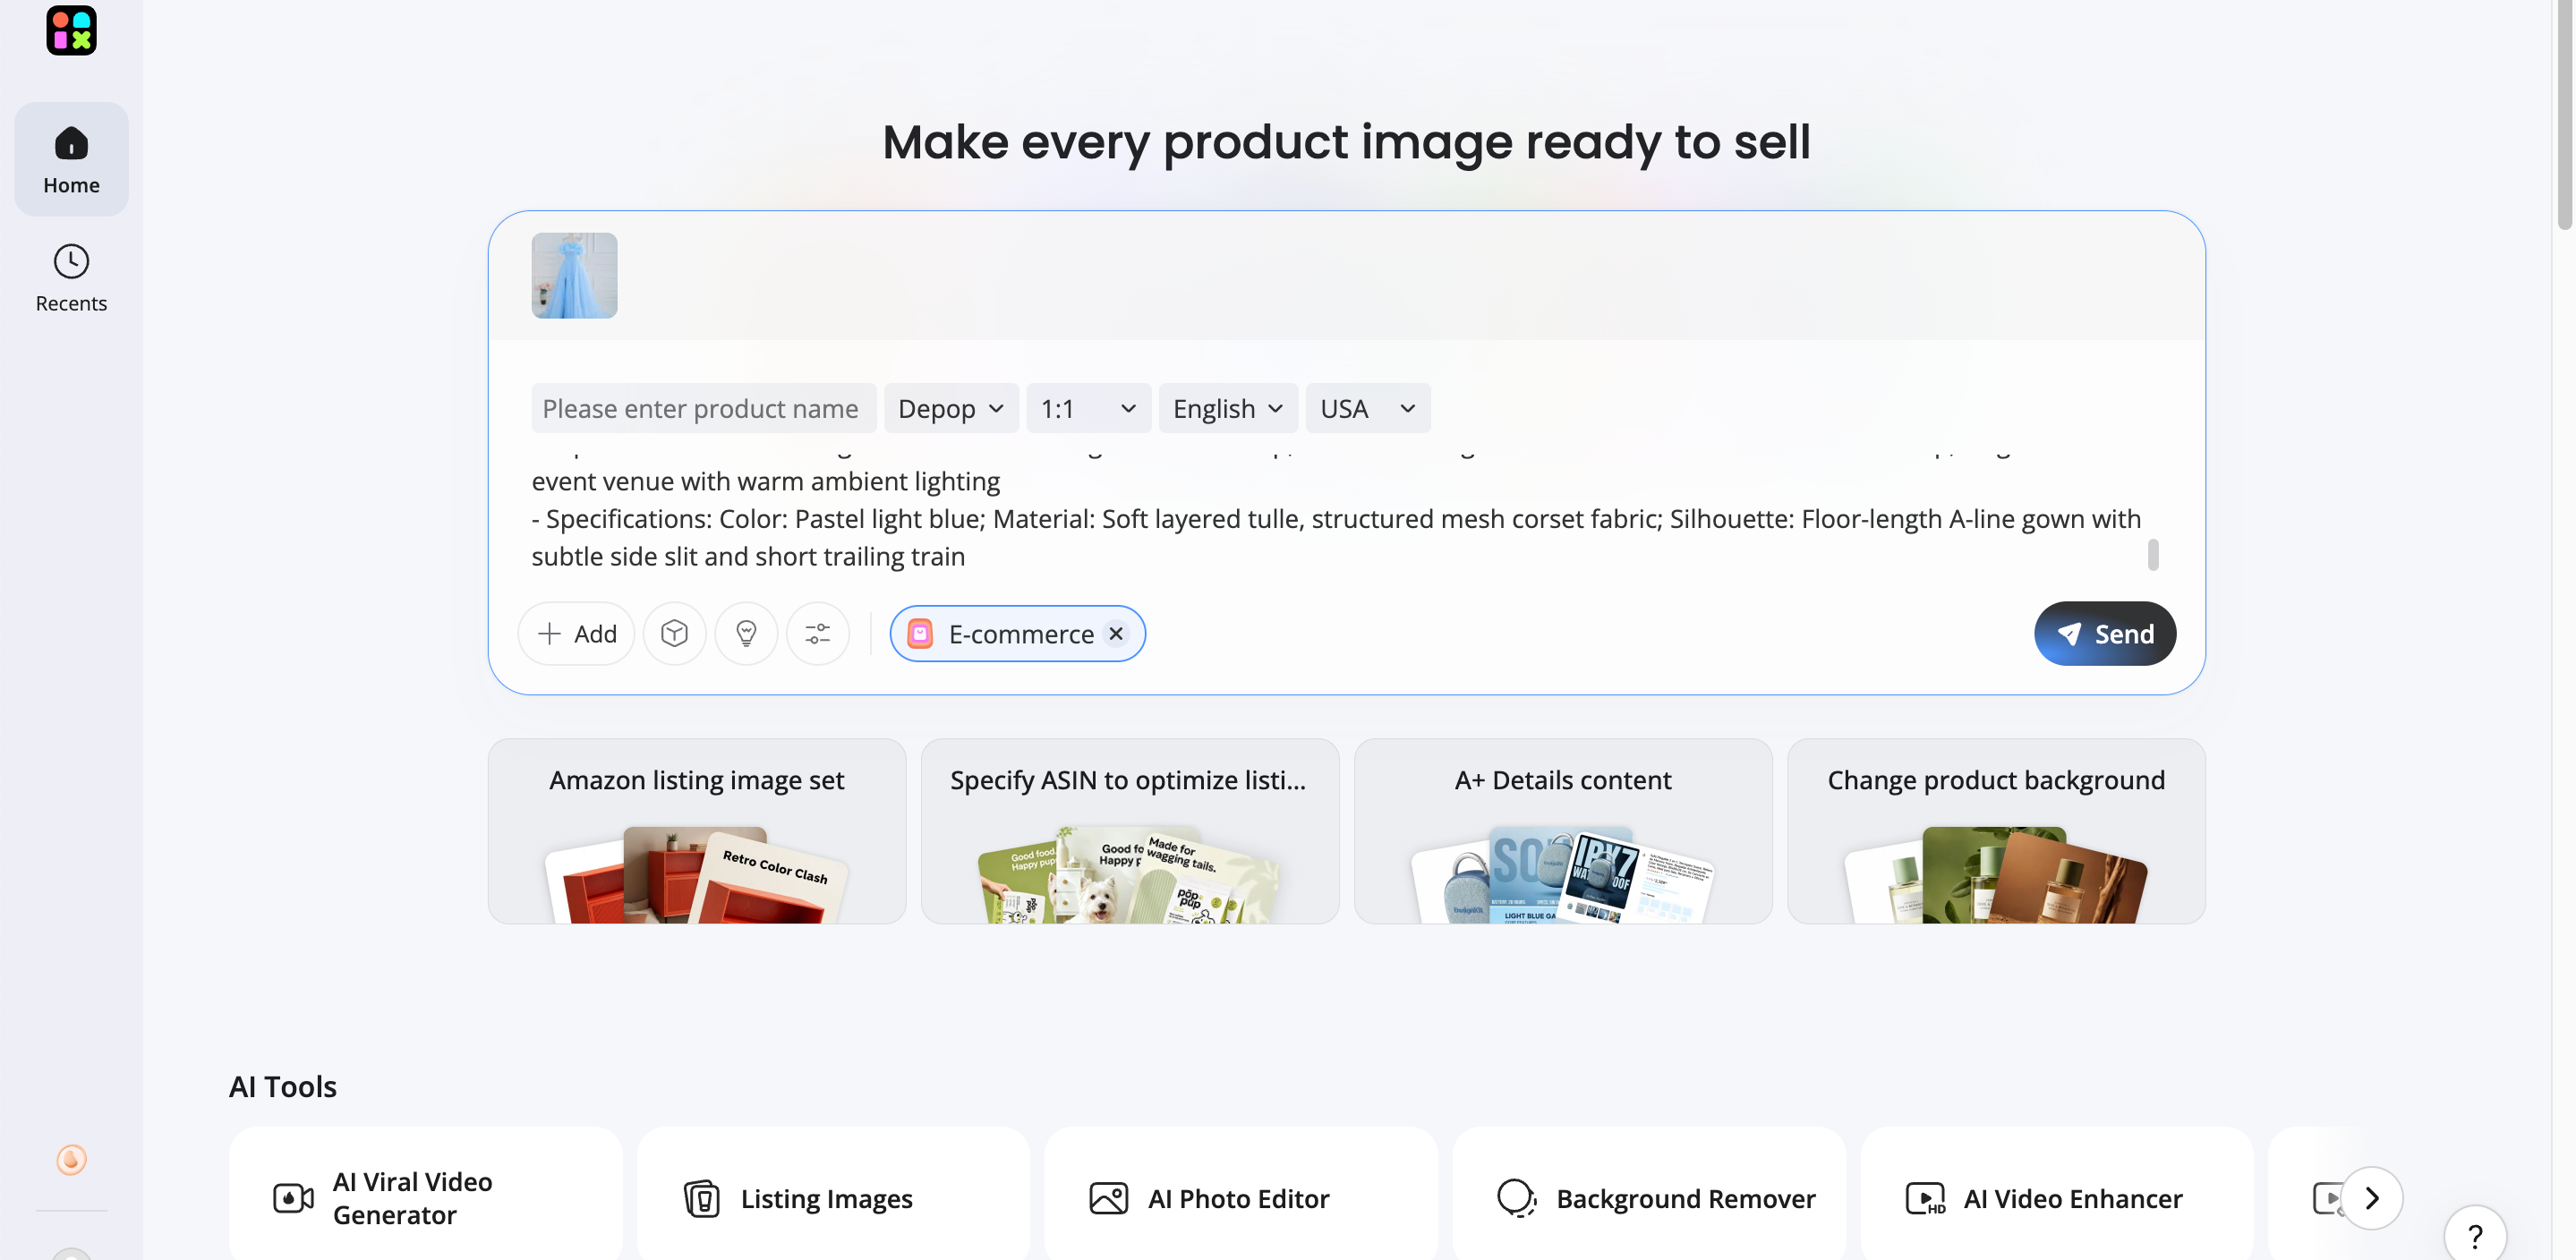Click the colorful app logo icon
Screen dimensions: 2576x1260
[71, 30]
